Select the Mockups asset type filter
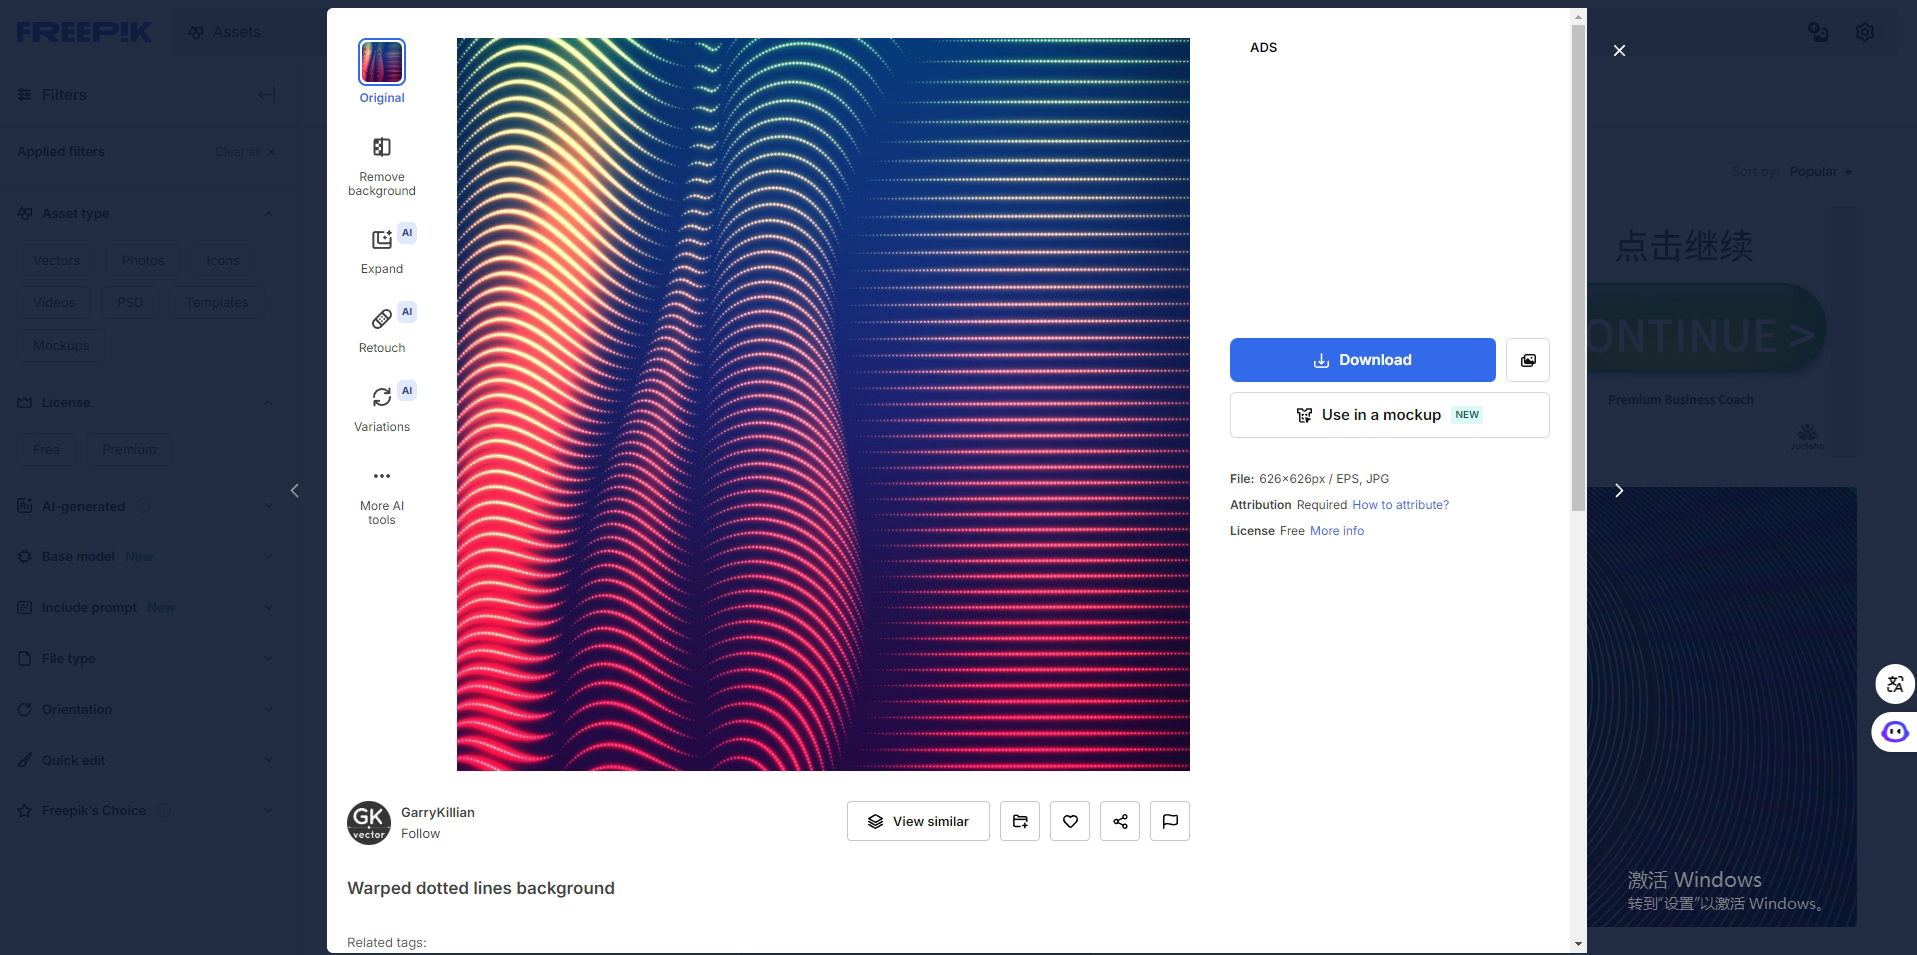Screen dimensions: 1917x955 tap(61, 346)
